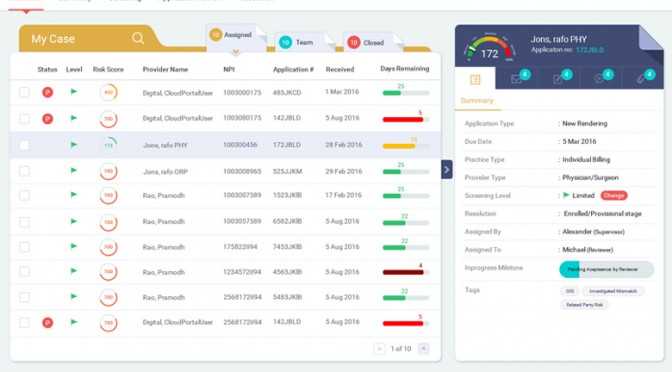Switch to the Team tab
The image size is (672, 372).
(x=297, y=42)
